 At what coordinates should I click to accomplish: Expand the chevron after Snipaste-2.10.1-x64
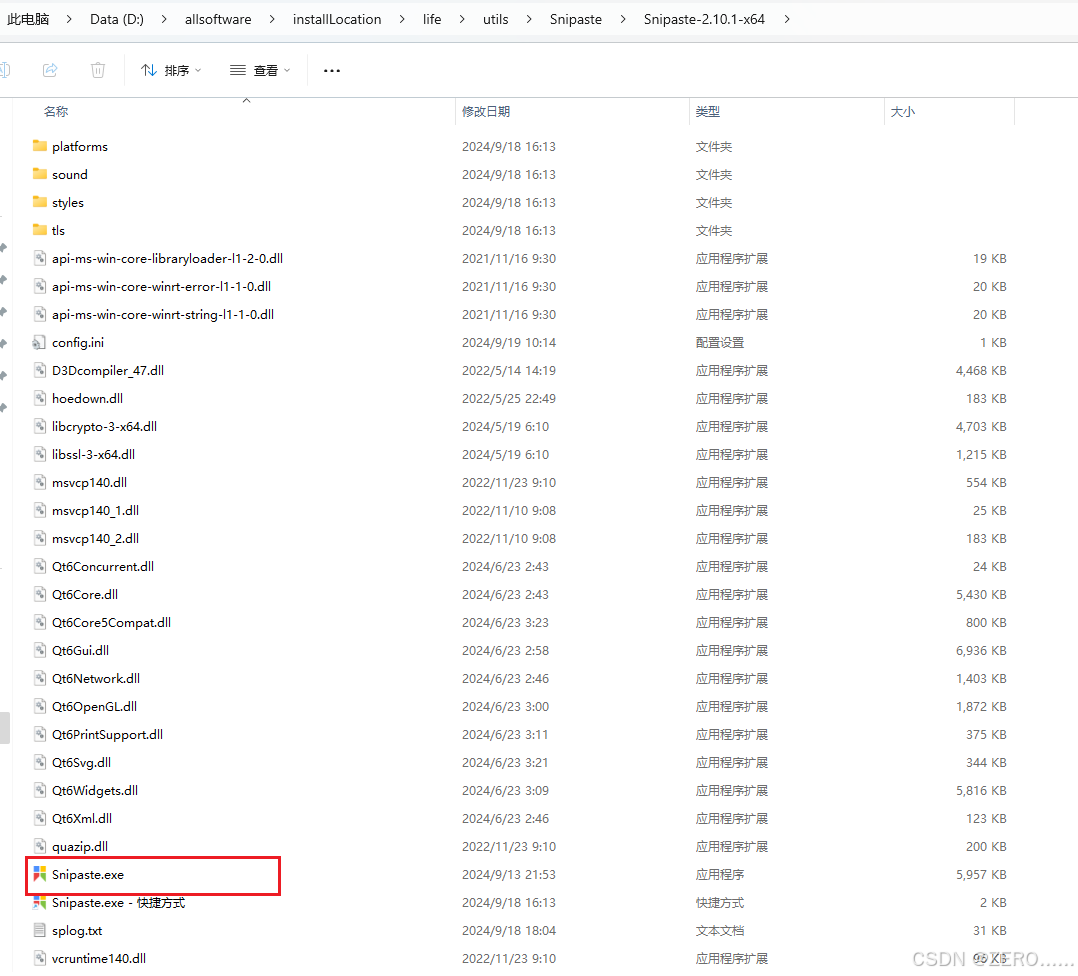click(x=786, y=19)
